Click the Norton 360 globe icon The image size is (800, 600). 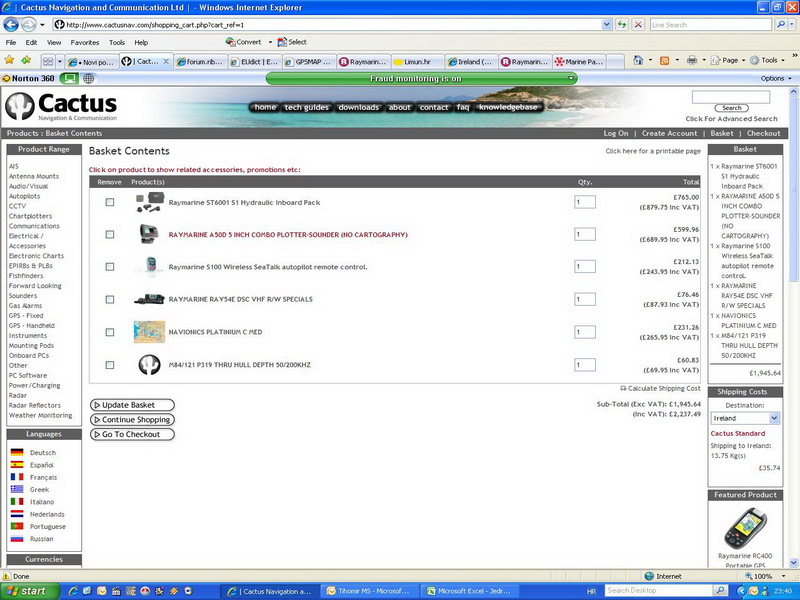89,79
